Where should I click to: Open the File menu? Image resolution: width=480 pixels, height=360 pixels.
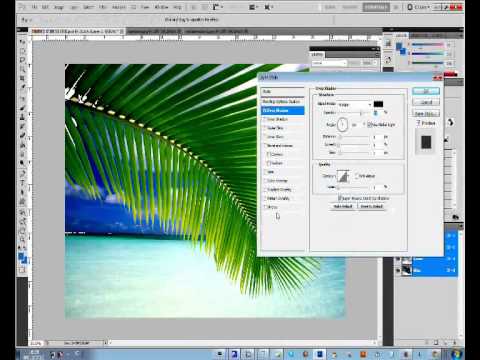pyautogui.click(x=34, y=7)
